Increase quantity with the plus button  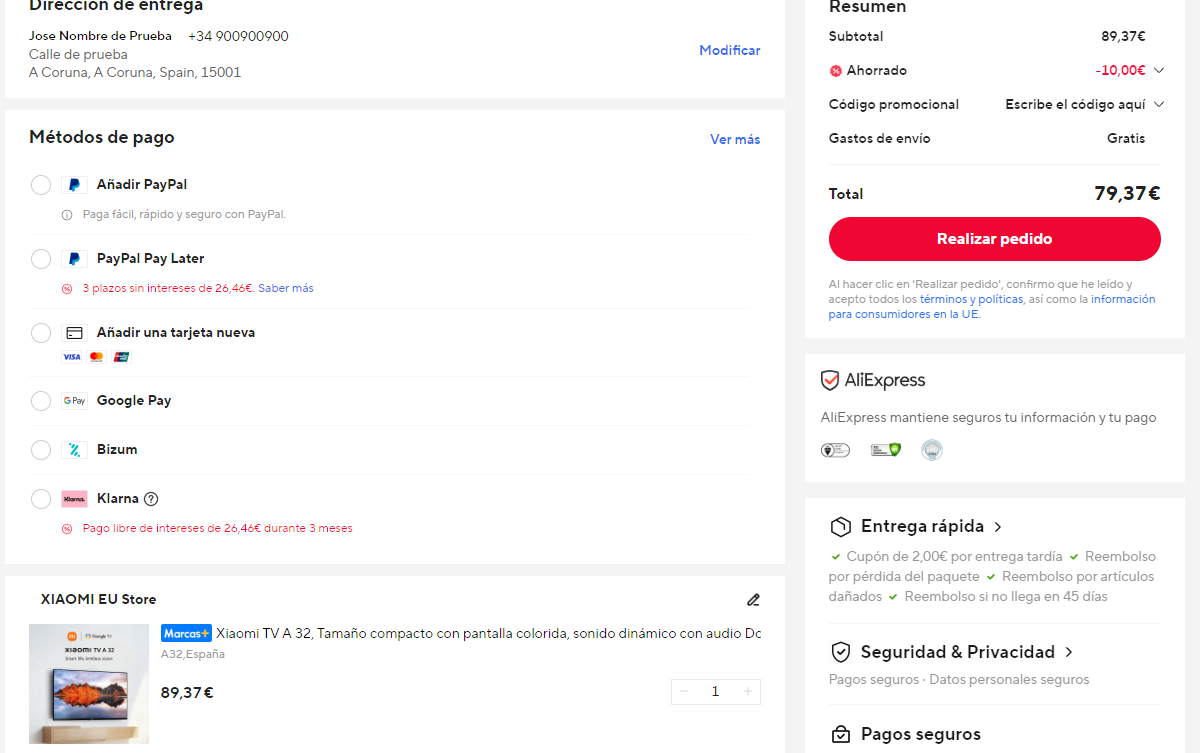[x=748, y=692]
